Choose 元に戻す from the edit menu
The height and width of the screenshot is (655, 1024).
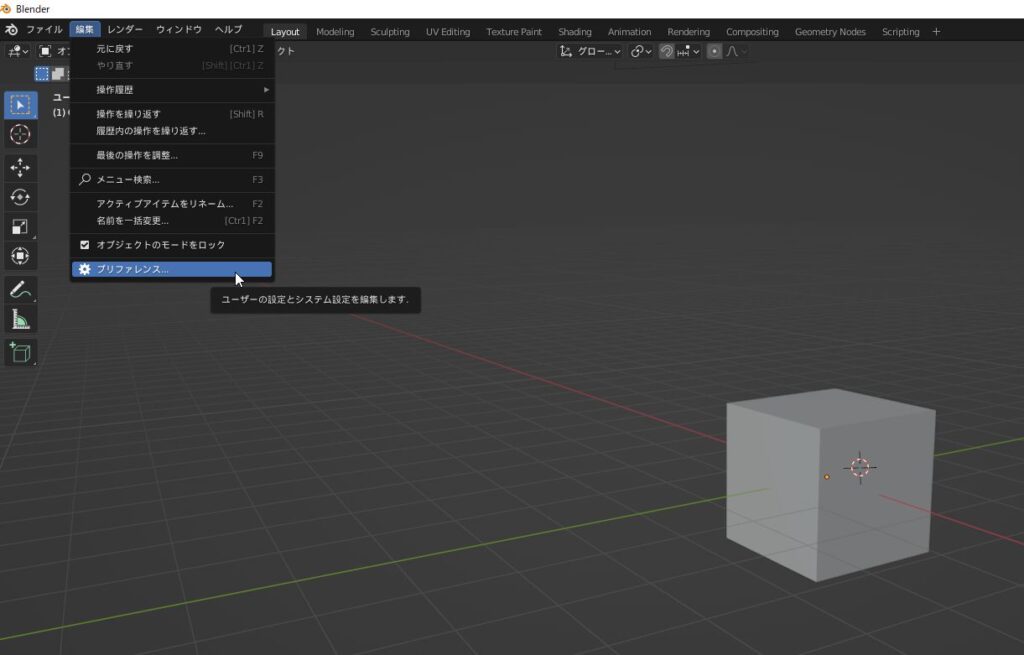[x=172, y=48]
